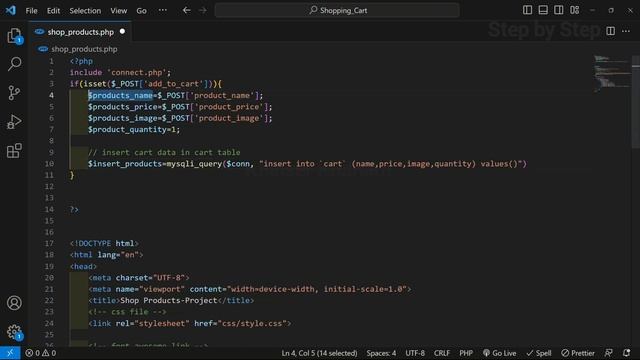
Task: Click the notifications bell icon
Action: coord(627,353)
